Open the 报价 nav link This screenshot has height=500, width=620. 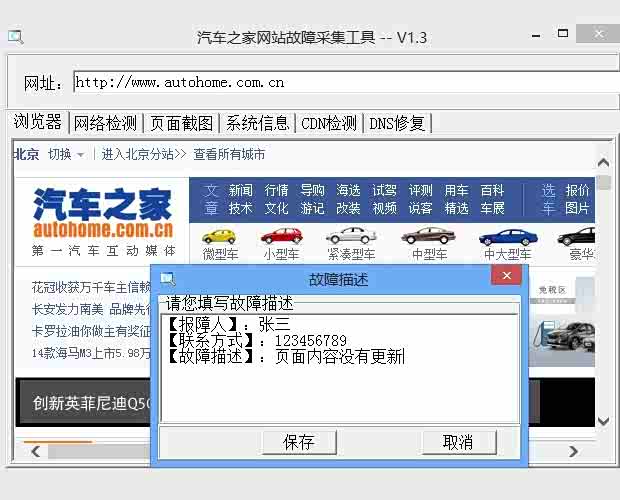pyautogui.click(x=577, y=191)
